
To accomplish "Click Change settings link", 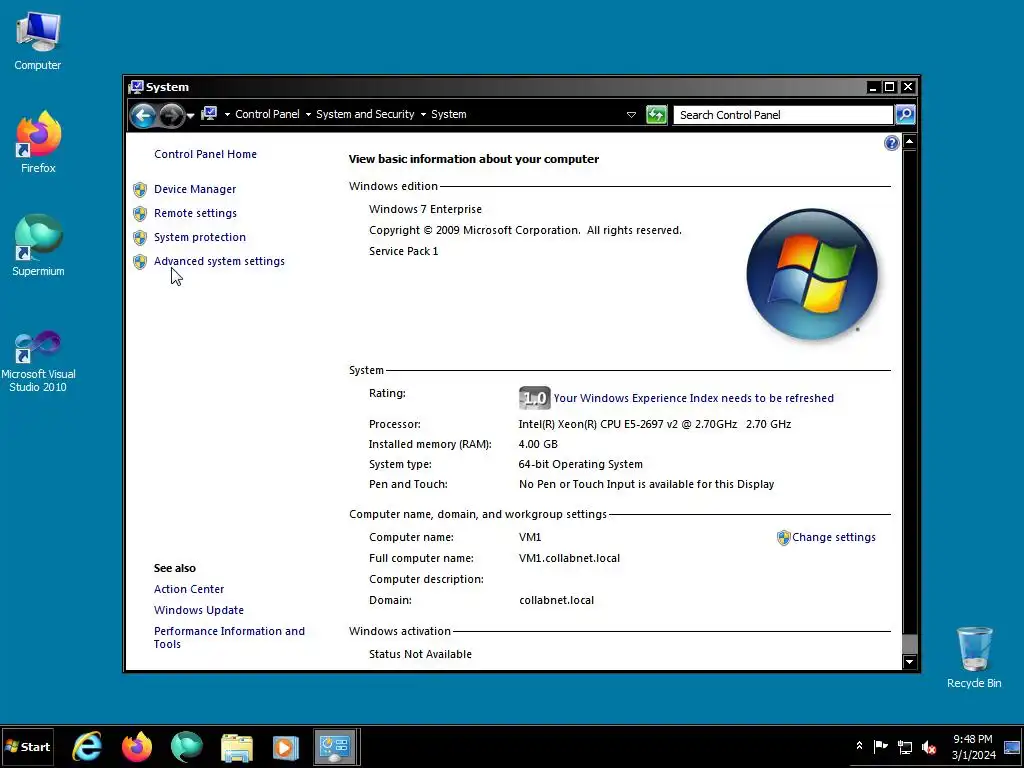I will click(x=833, y=537).
